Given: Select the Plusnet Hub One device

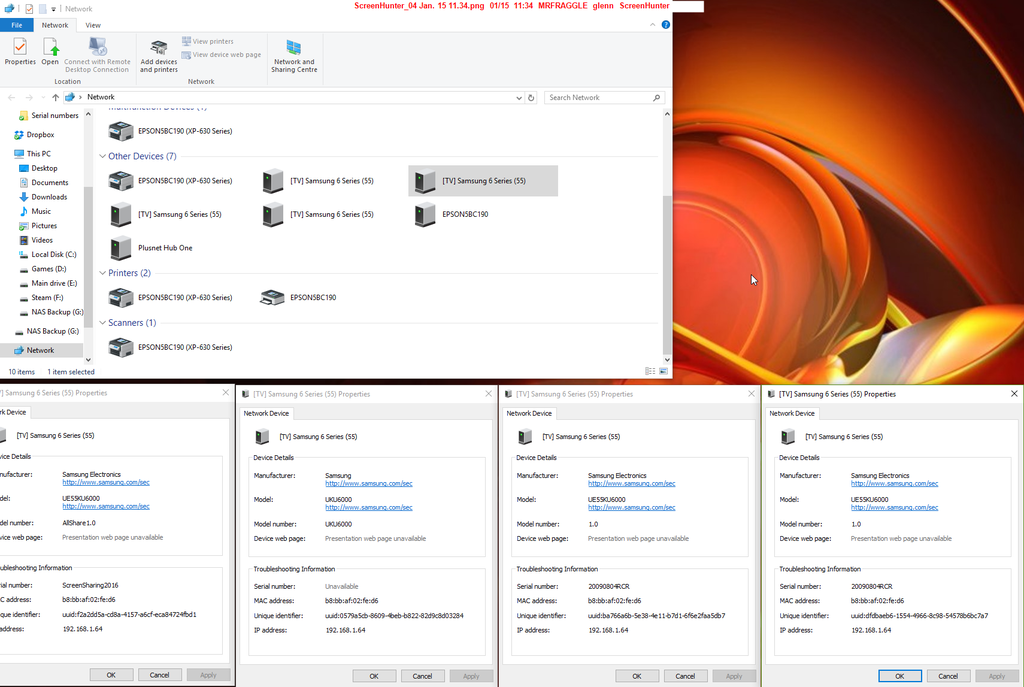Looking at the screenshot, I should pos(152,248).
